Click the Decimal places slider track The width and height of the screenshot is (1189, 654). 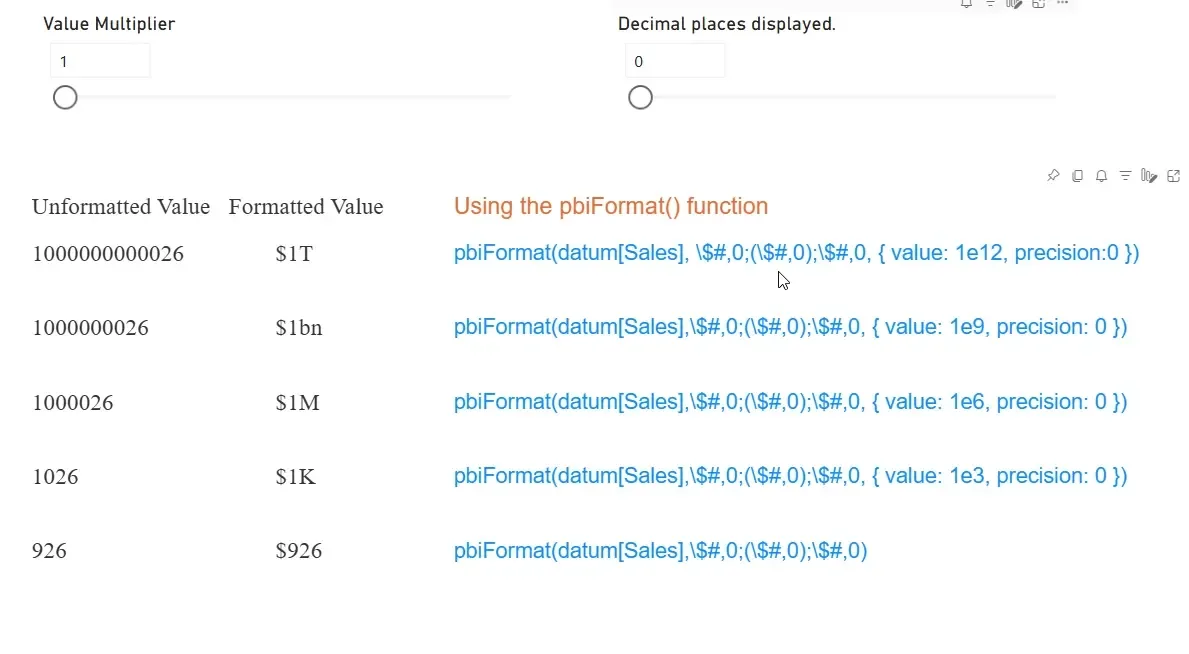[848, 97]
